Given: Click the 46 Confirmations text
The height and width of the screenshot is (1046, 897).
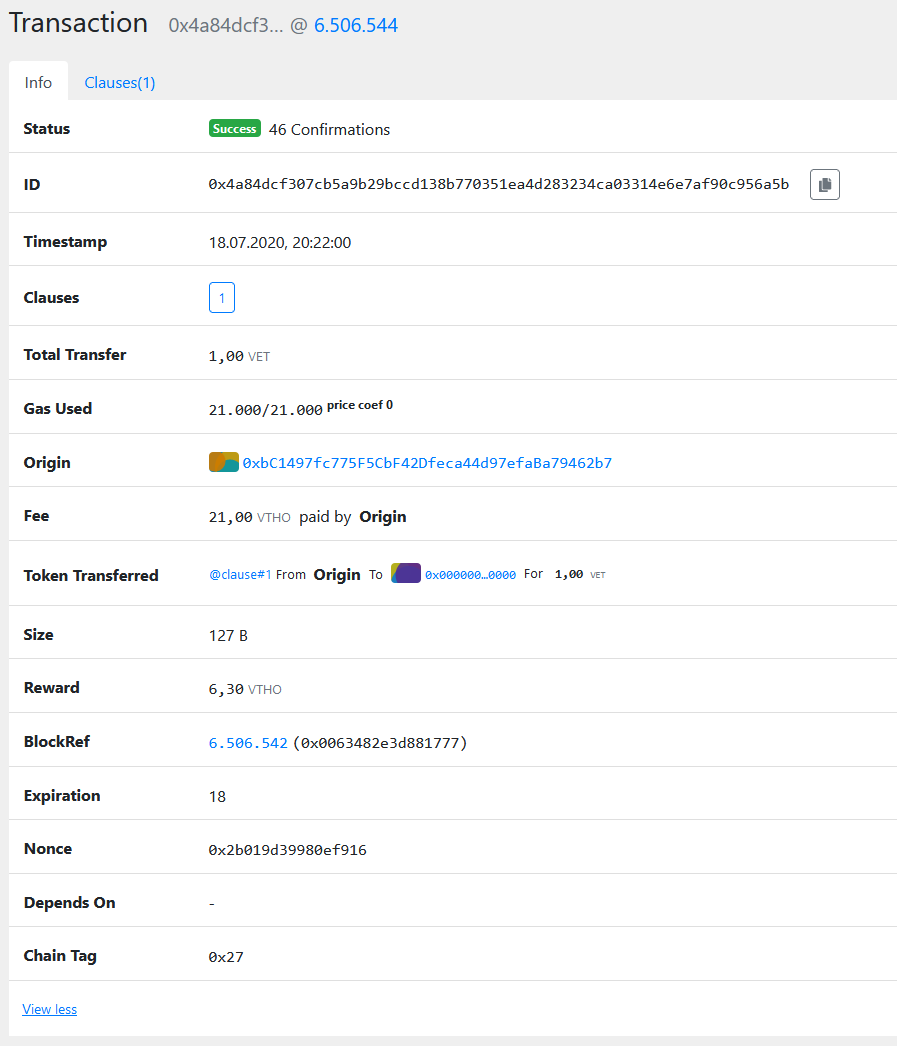Looking at the screenshot, I should click(x=329, y=129).
